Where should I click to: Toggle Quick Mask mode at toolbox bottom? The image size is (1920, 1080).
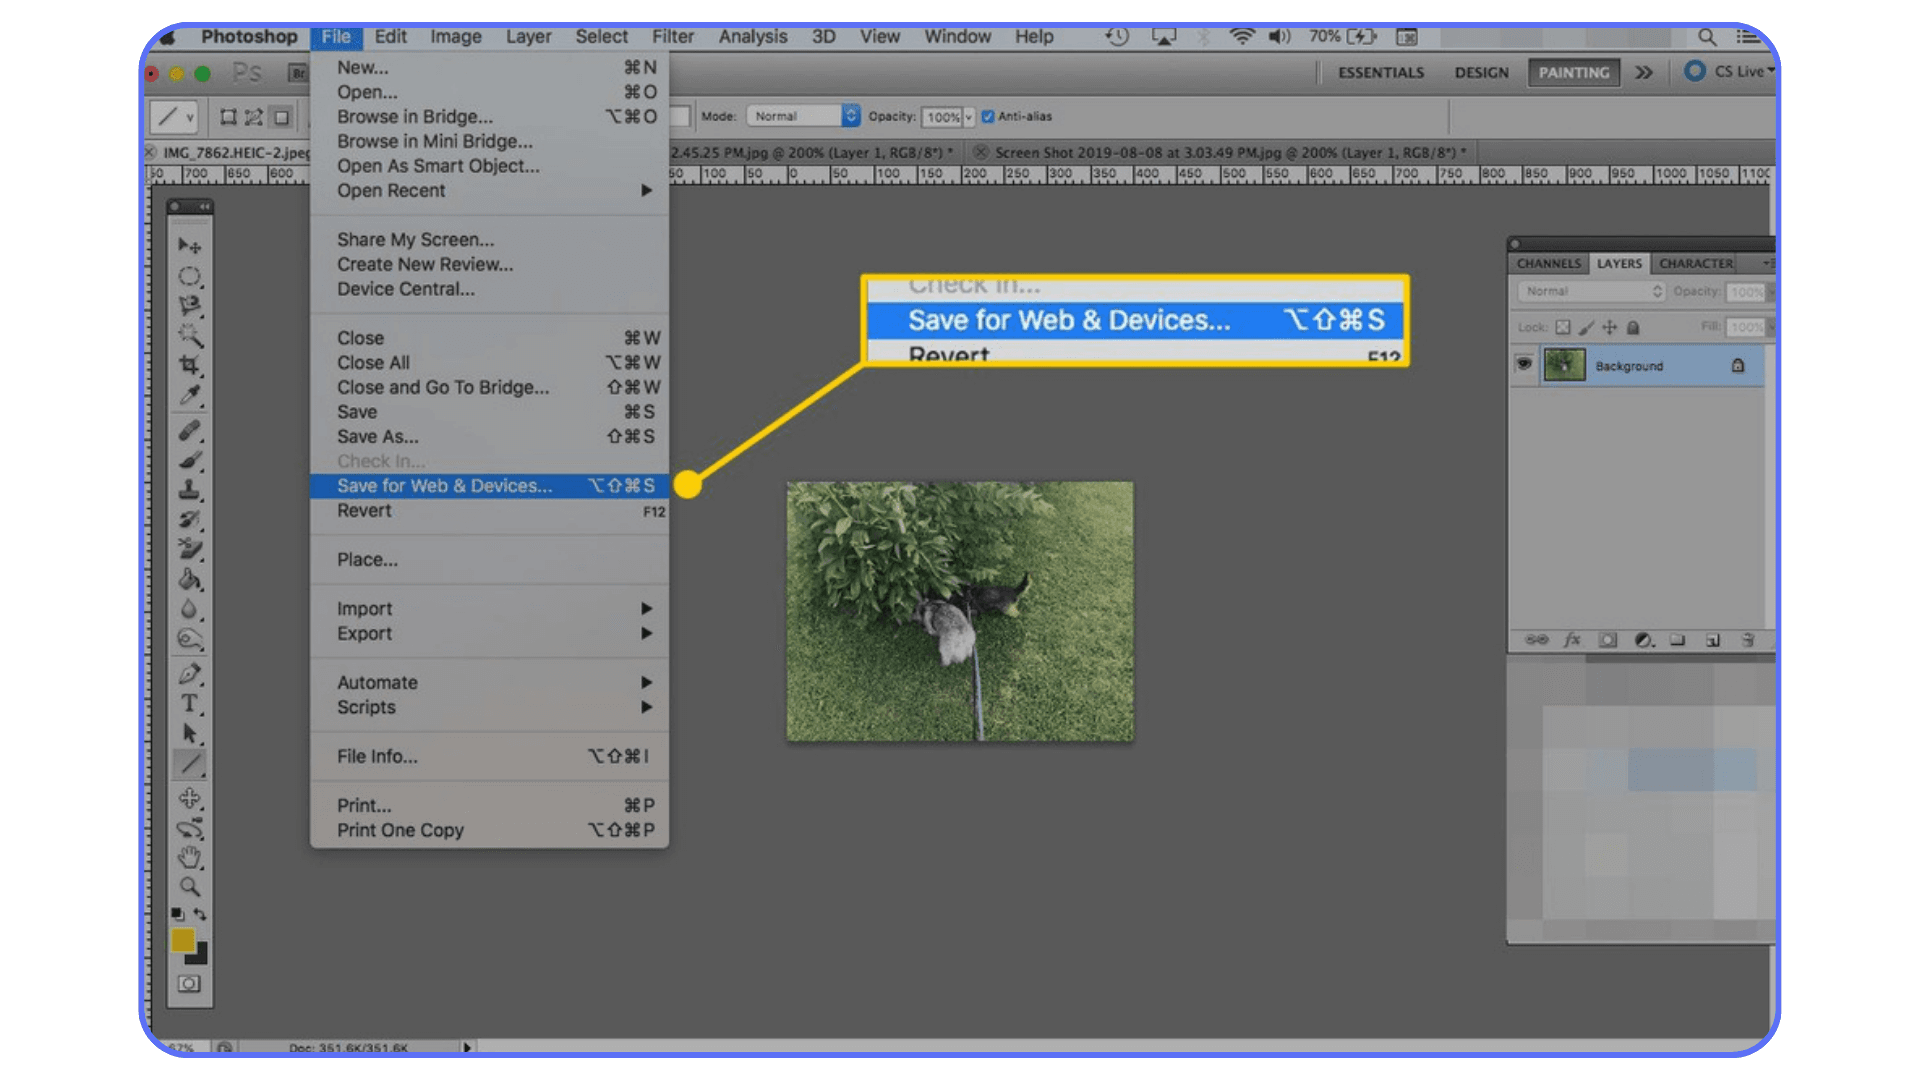[x=189, y=984]
